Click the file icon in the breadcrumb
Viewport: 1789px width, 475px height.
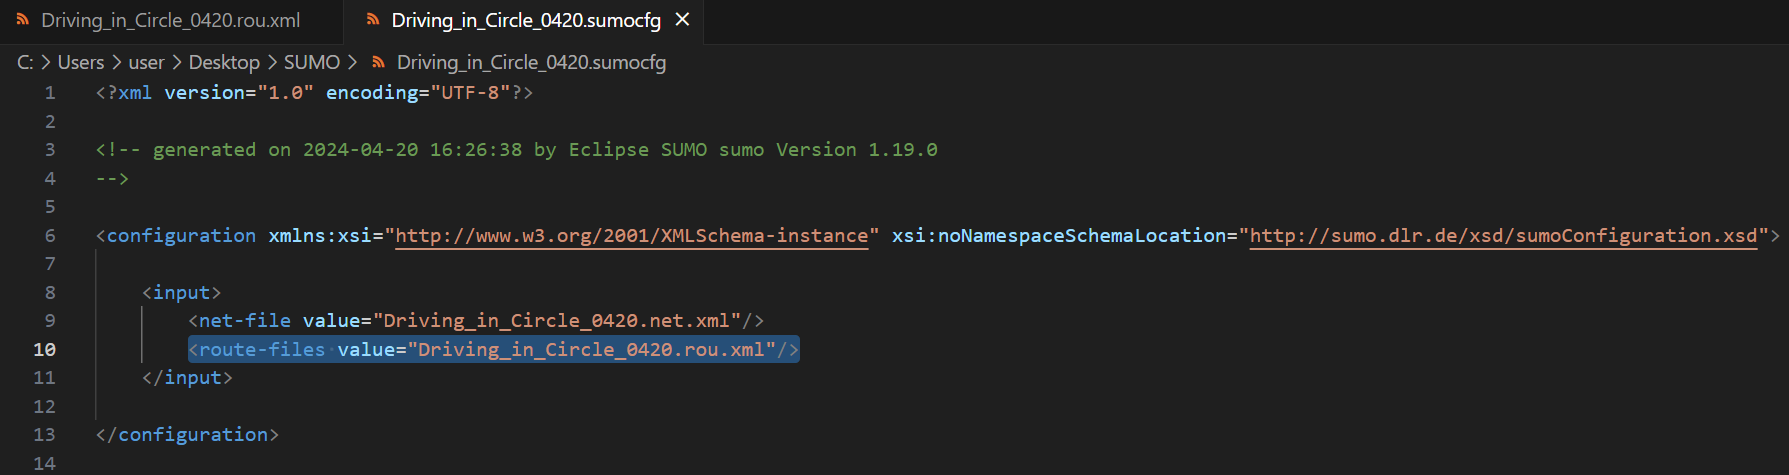click(378, 62)
